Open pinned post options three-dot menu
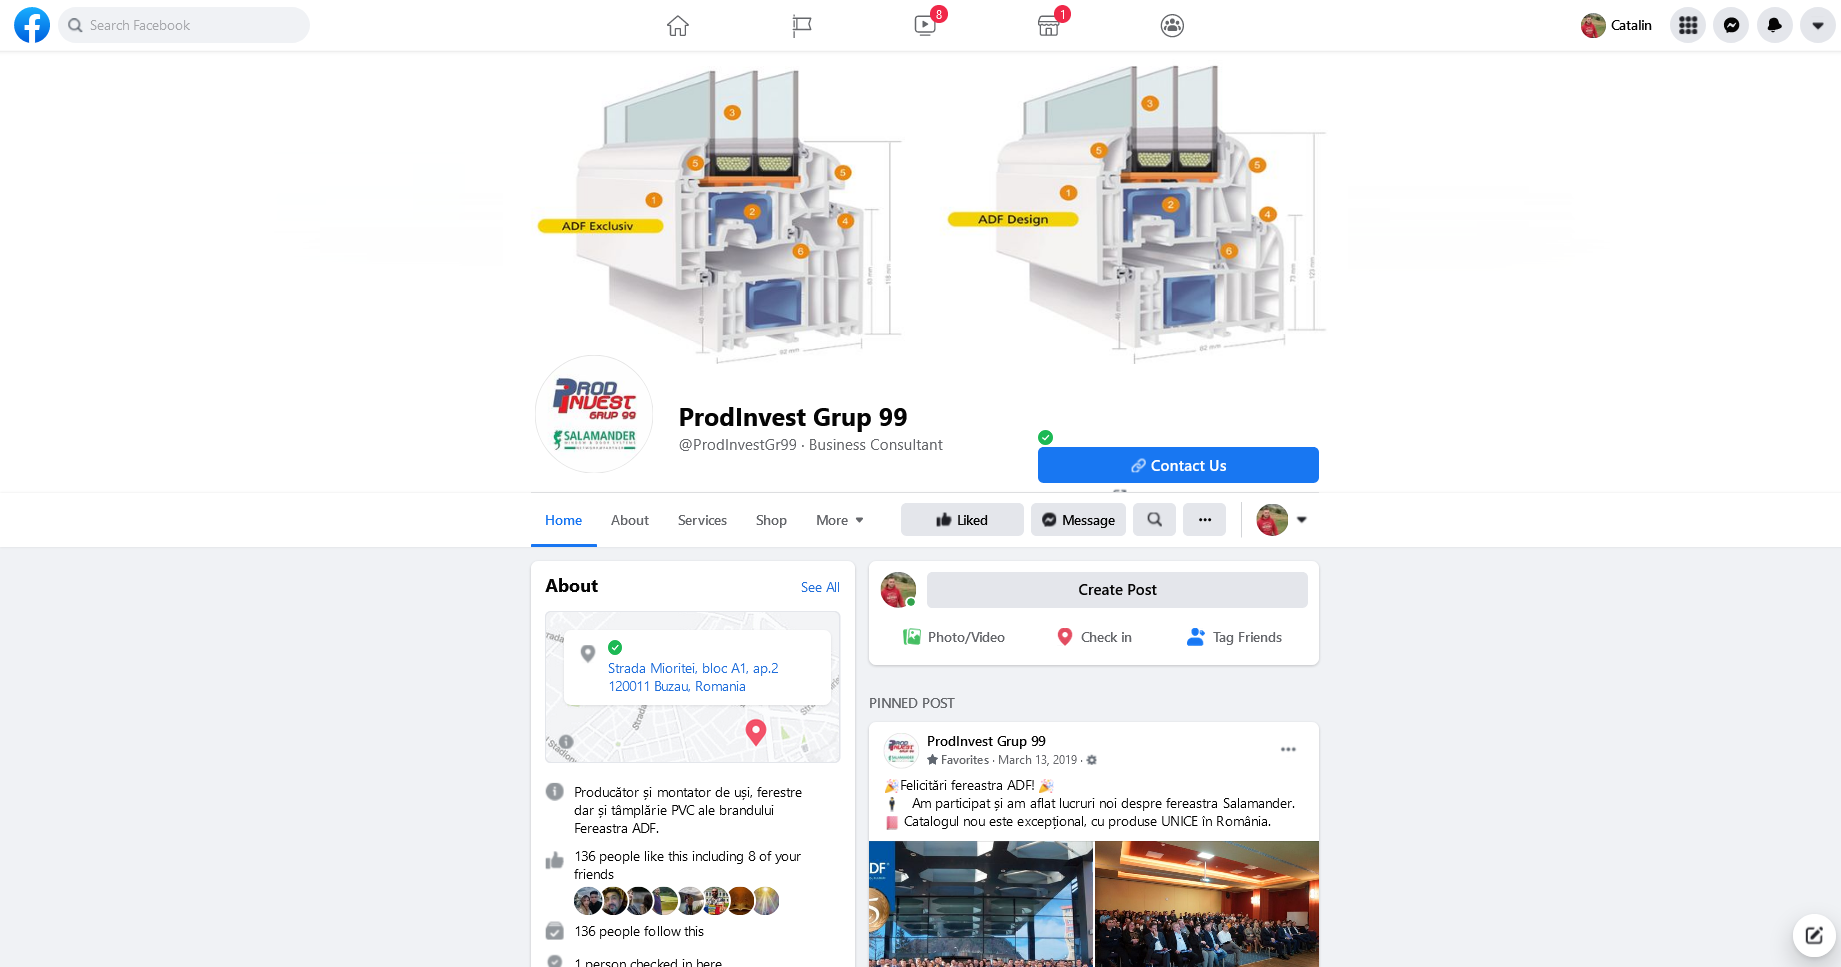 pos(1288,749)
